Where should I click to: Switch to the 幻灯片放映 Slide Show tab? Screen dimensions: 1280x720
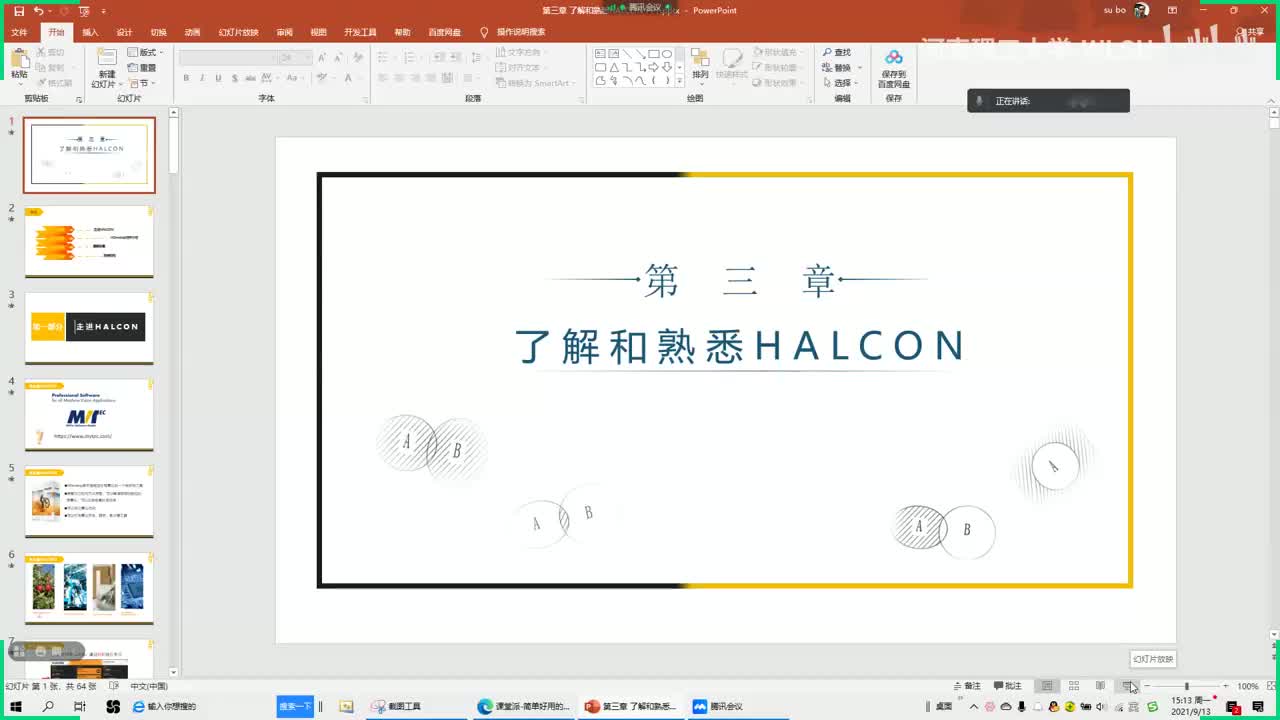tap(238, 32)
